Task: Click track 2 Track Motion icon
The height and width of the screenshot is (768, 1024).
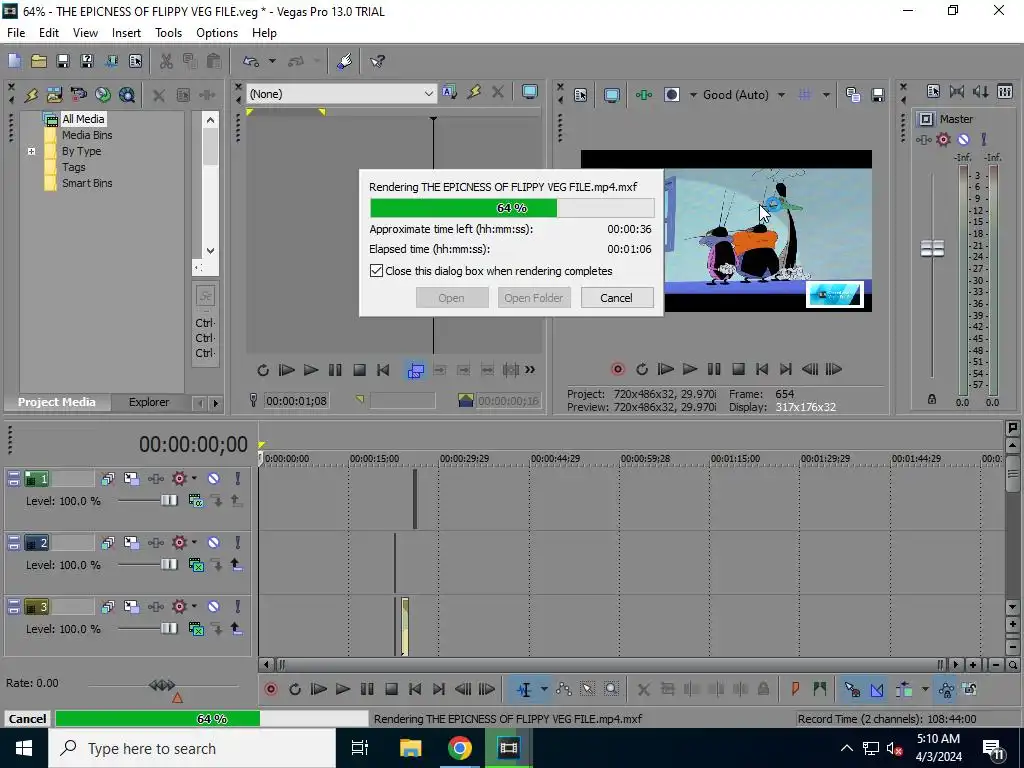Action: (131, 543)
